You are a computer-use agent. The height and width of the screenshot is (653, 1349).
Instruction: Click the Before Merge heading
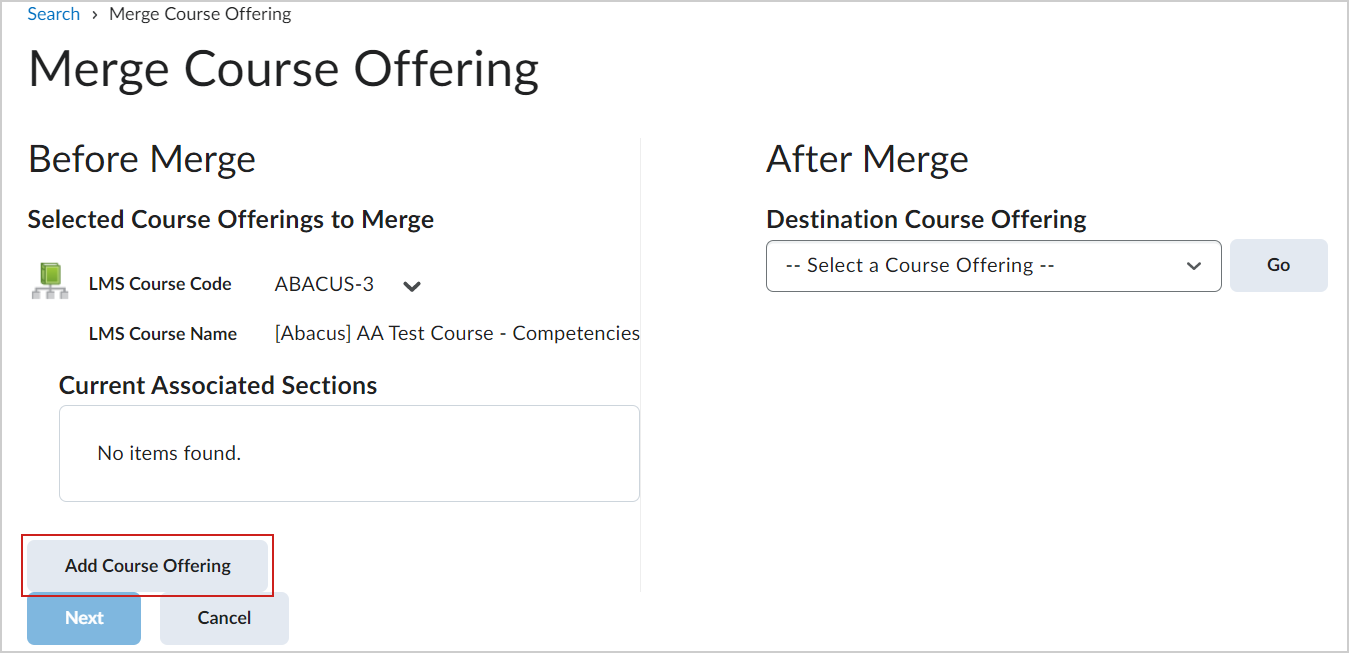142,160
